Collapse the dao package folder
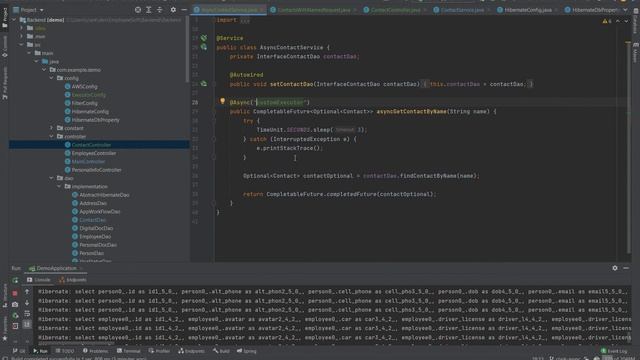This screenshot has width=640, height=360. coord(51,178)
